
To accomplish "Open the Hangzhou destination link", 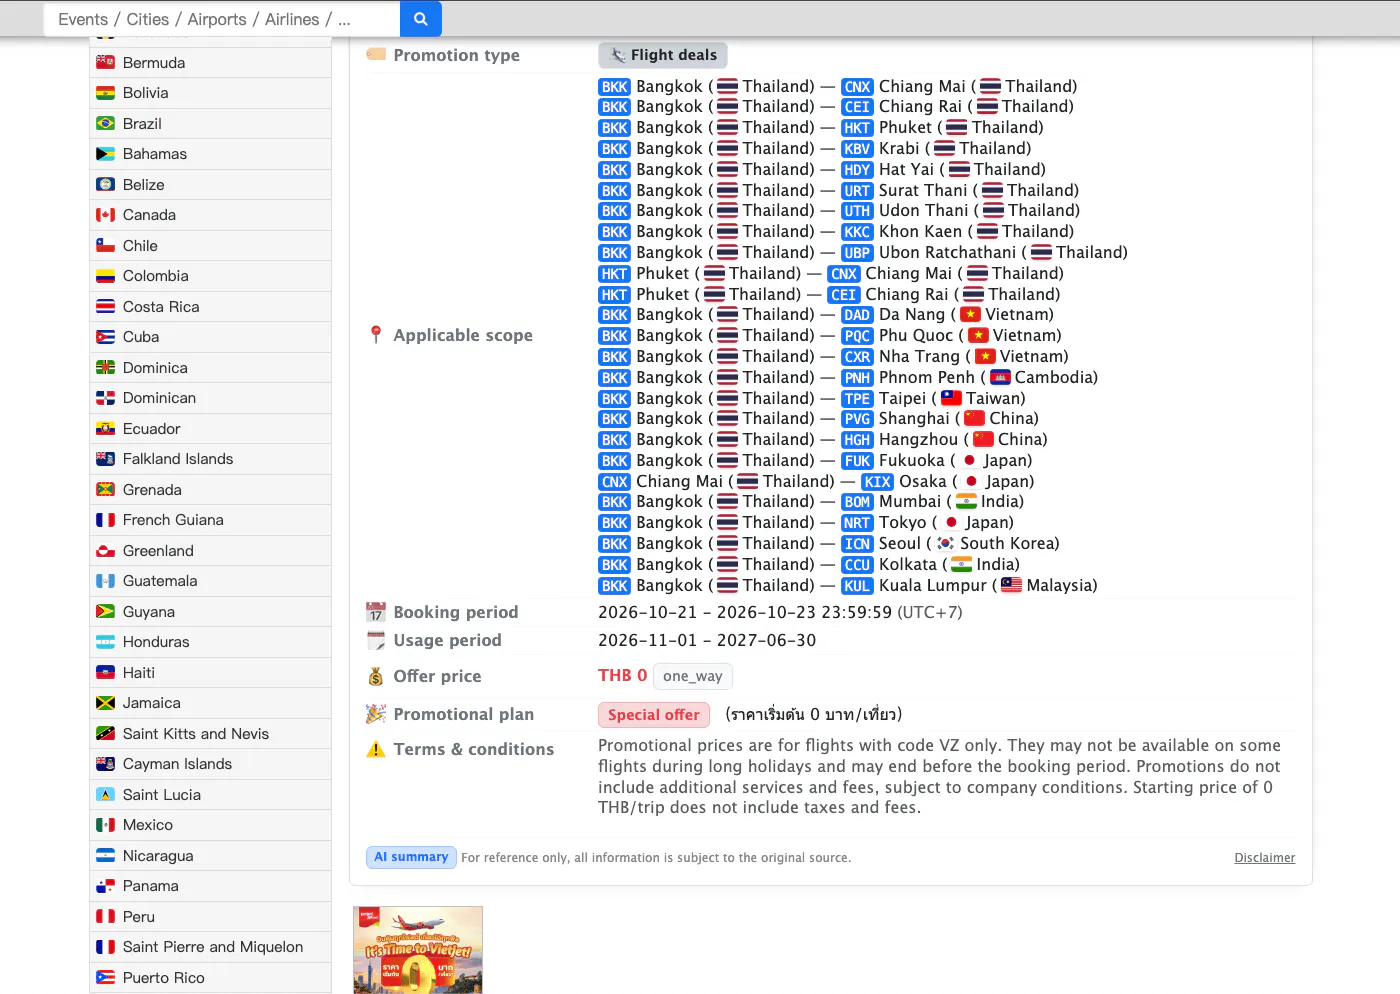I will click(x=918, y=440).
